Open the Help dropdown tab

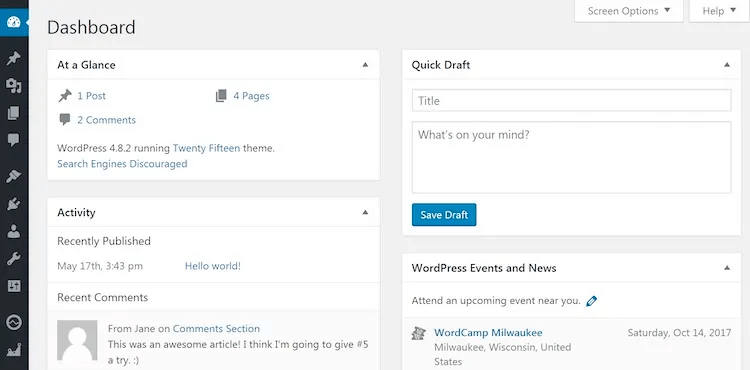point(719,11)
